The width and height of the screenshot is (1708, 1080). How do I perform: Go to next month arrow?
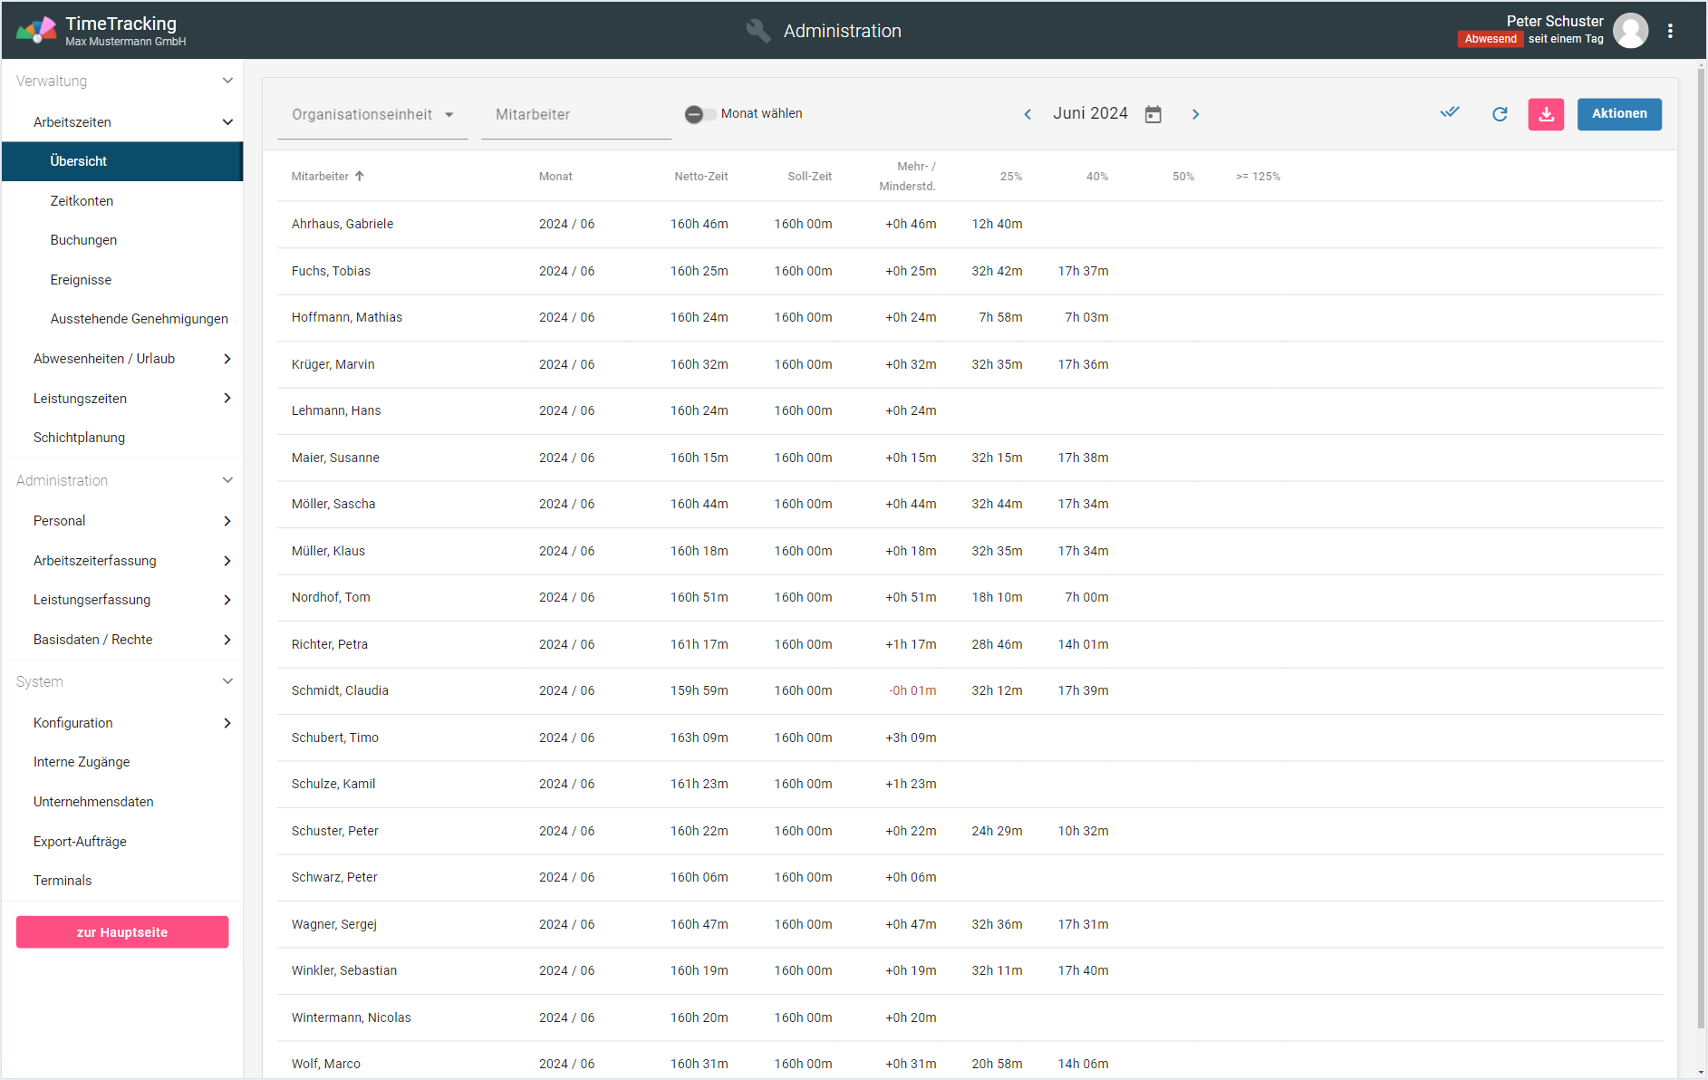click(1195, 114)
